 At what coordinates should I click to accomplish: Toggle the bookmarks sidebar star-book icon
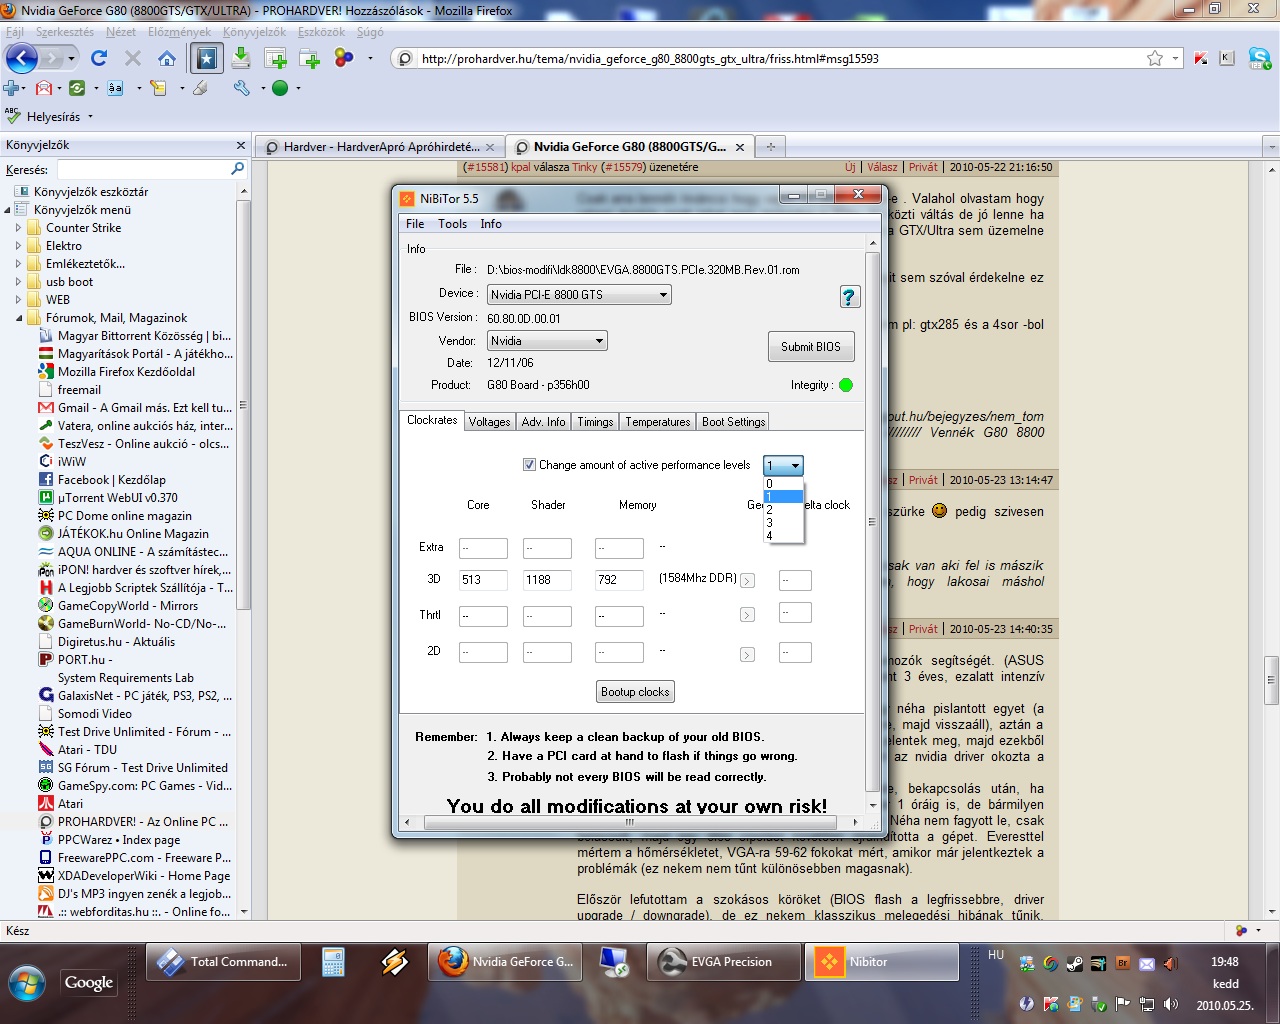coord(207,58)
